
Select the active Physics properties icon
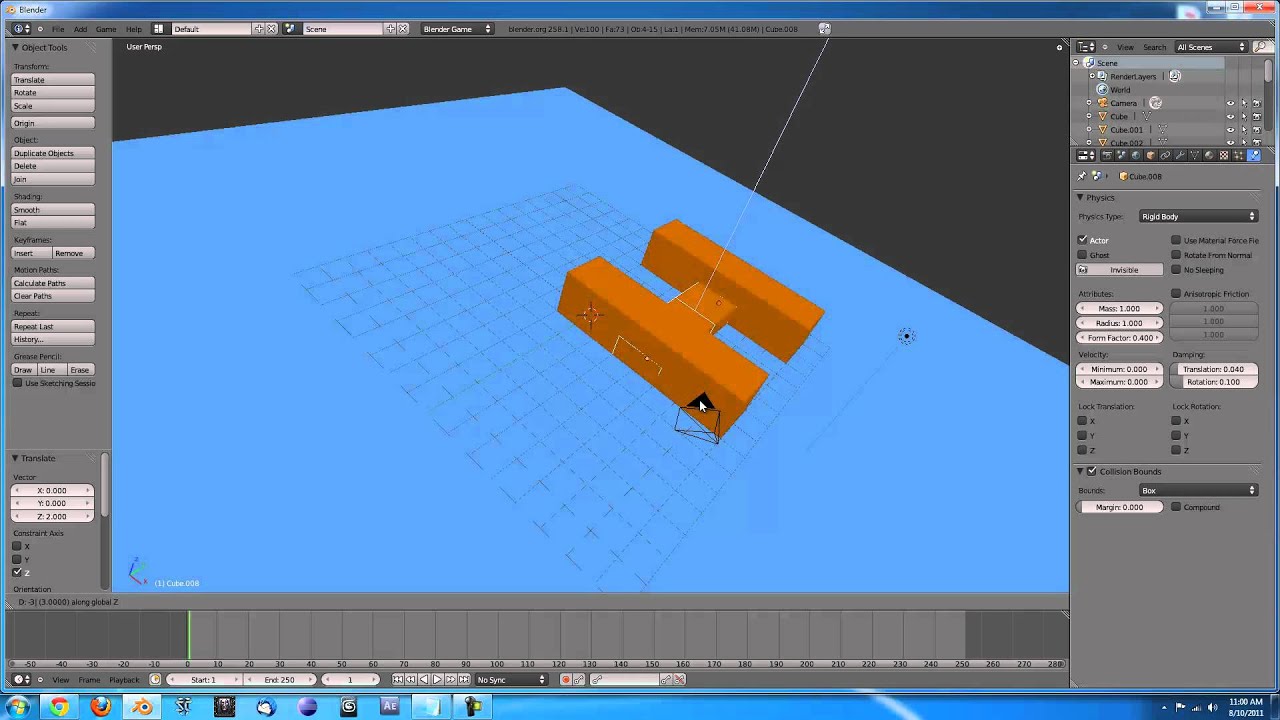(1254, 155)
